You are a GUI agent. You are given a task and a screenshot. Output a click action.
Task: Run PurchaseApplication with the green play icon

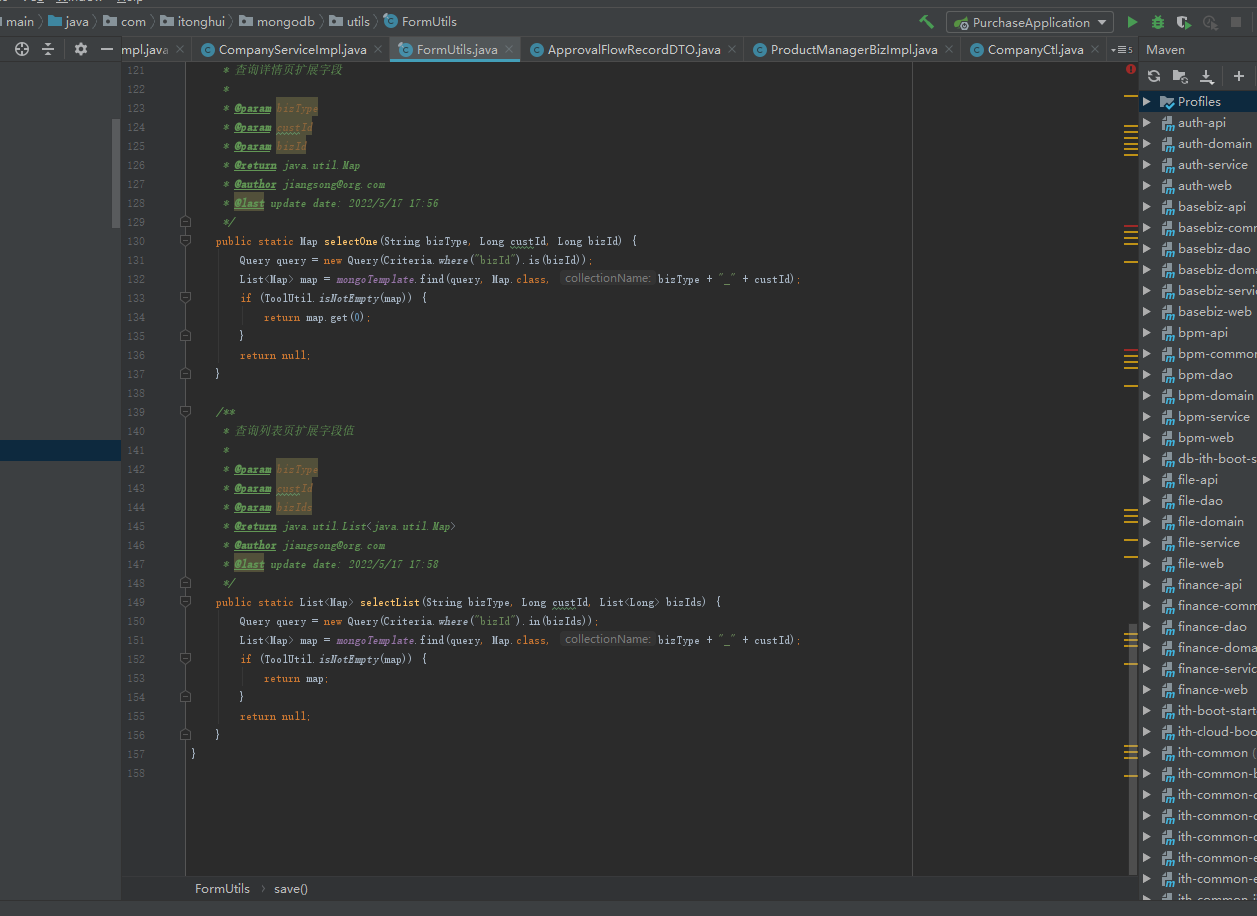pyautogui.click(x=1132, y=22)
